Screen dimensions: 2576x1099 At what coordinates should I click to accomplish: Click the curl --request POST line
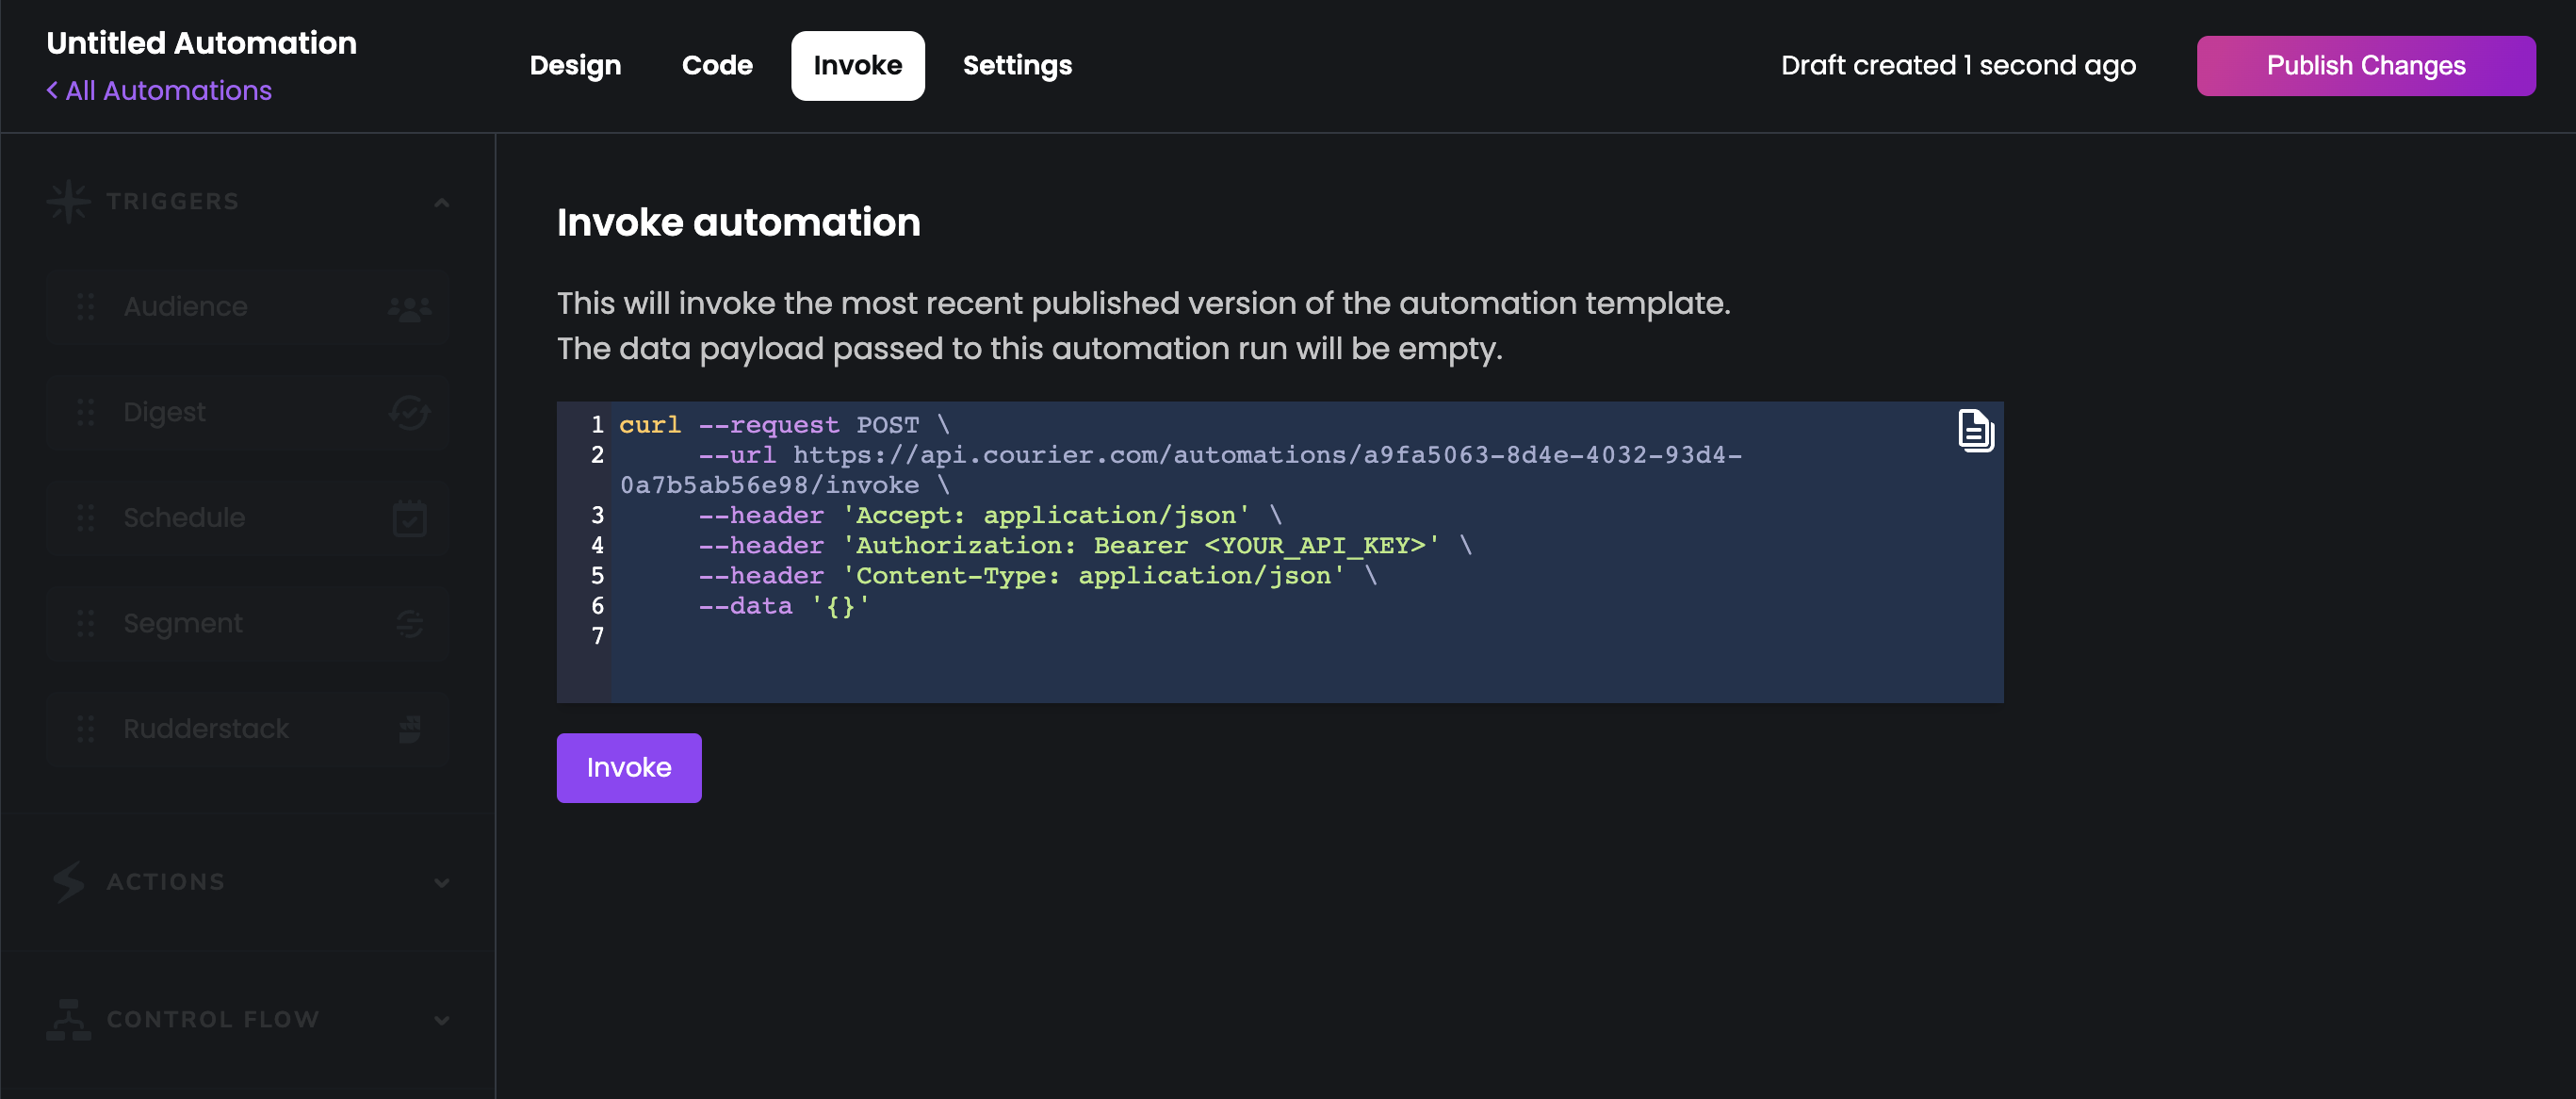pyautogui.click(x=784, y=425)
